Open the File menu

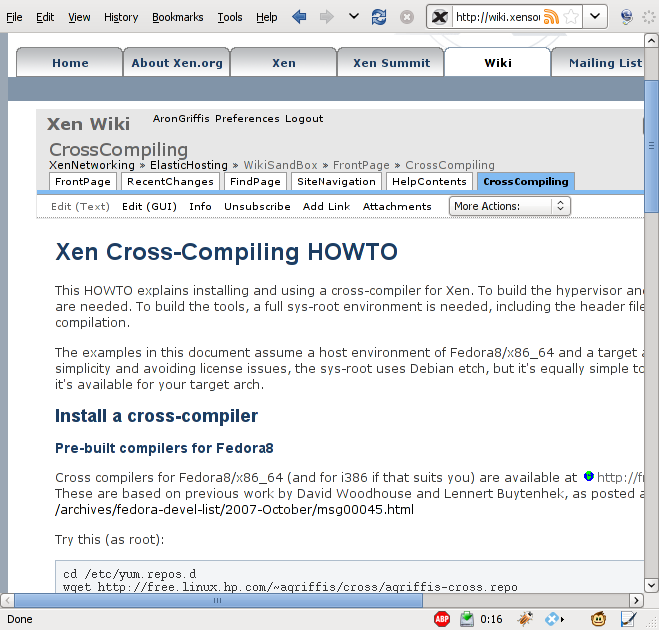tap(14, 17)
